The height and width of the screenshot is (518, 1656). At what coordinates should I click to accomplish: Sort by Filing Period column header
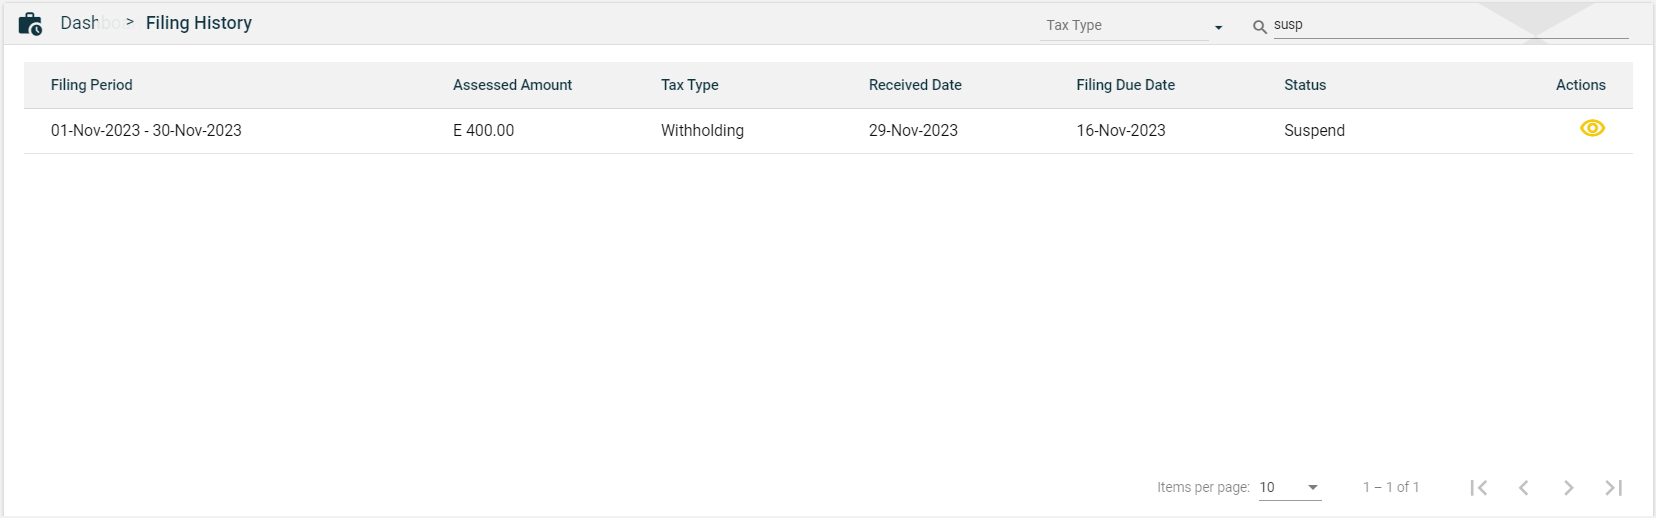click(x=92, y=85)
